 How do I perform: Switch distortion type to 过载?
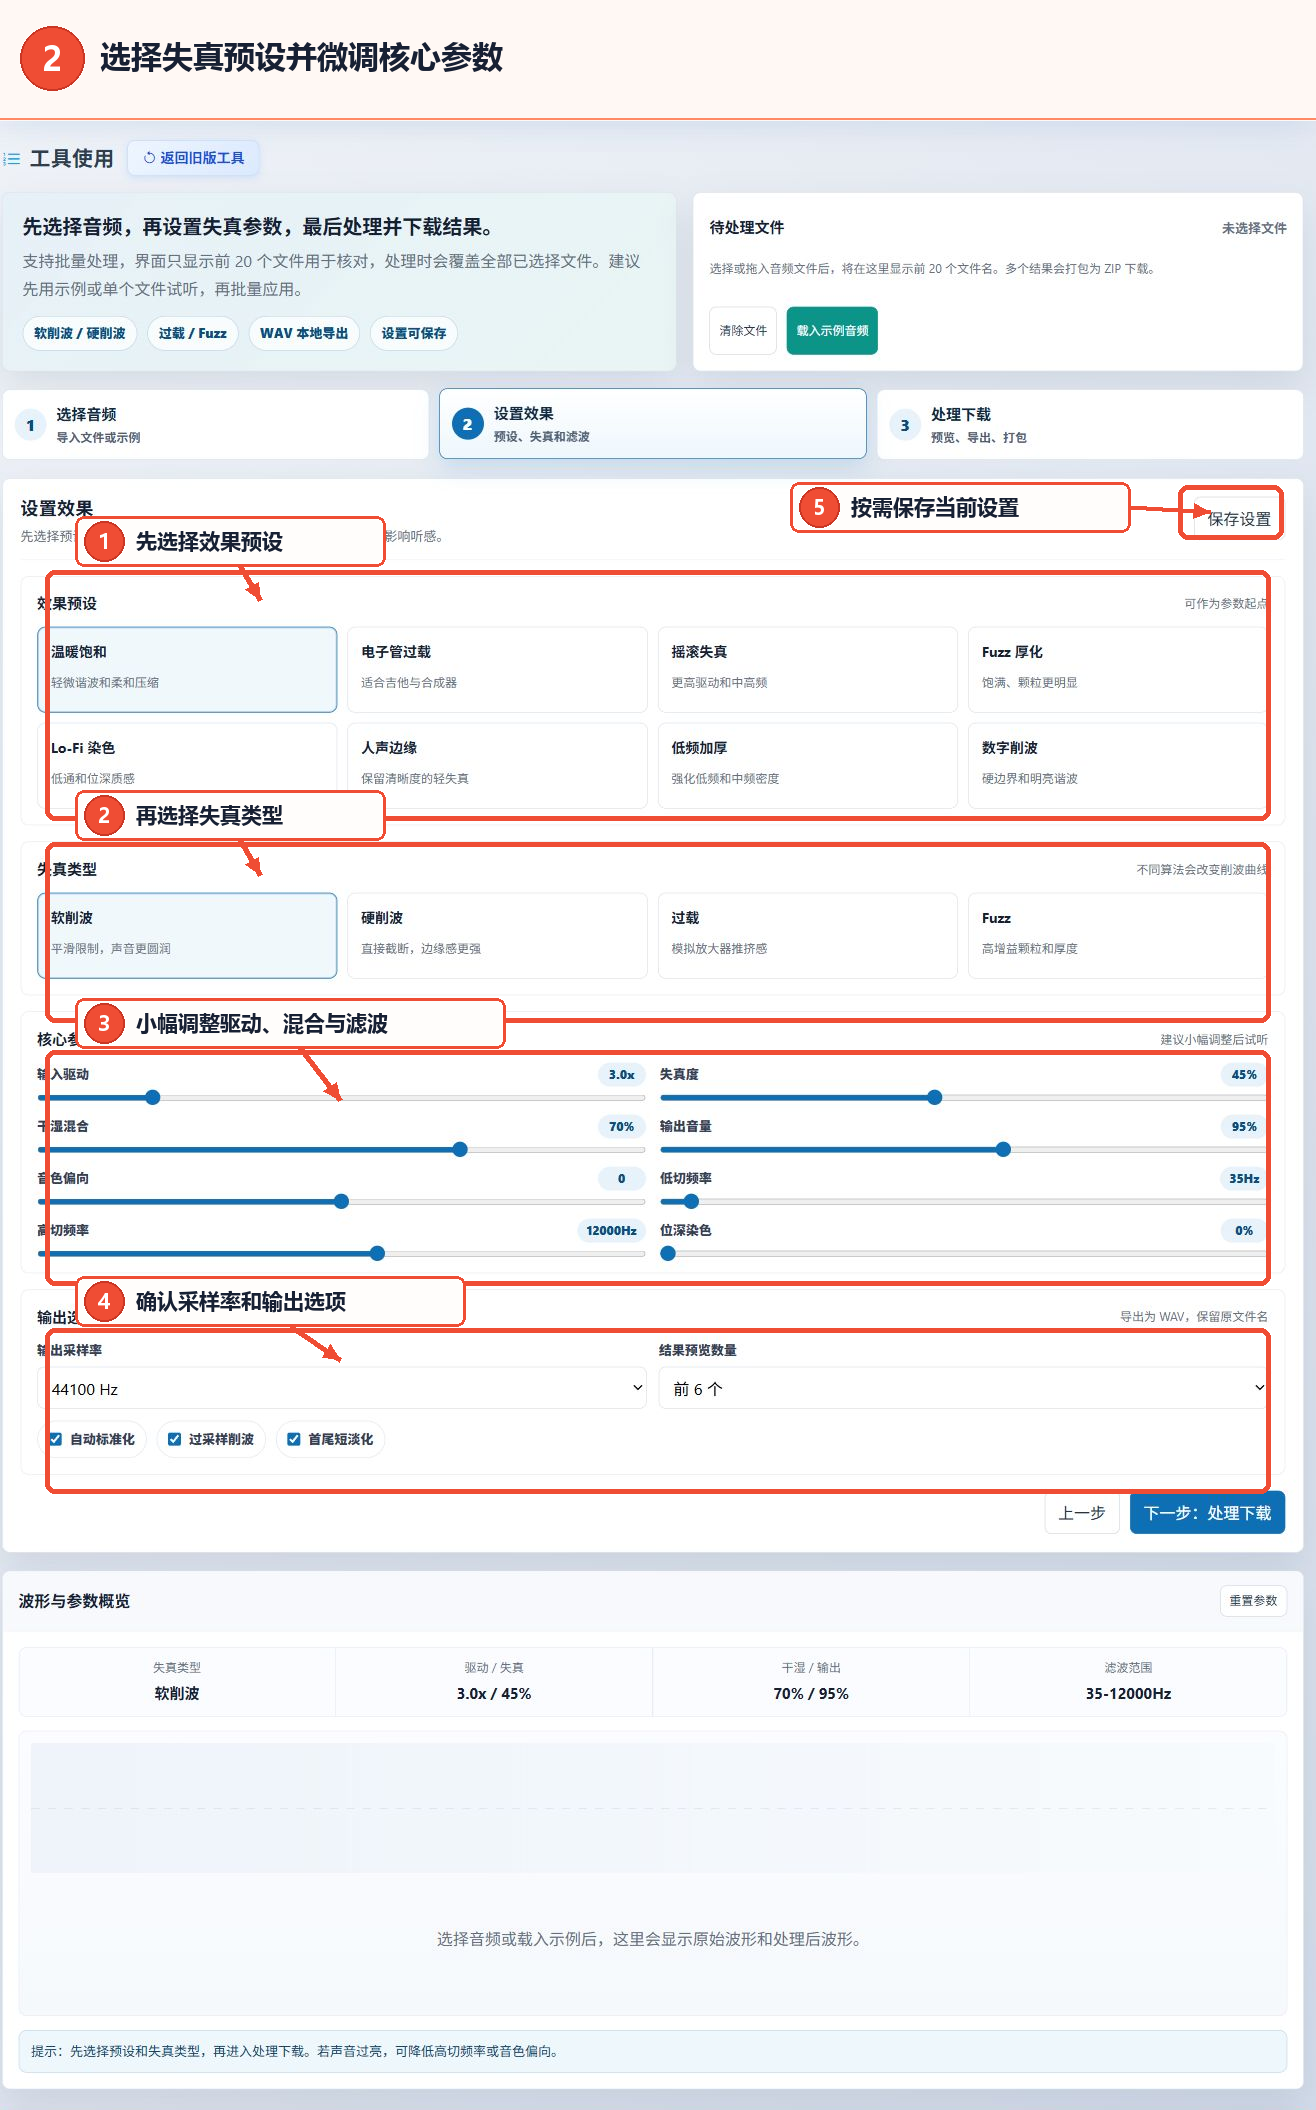(808, 935)
